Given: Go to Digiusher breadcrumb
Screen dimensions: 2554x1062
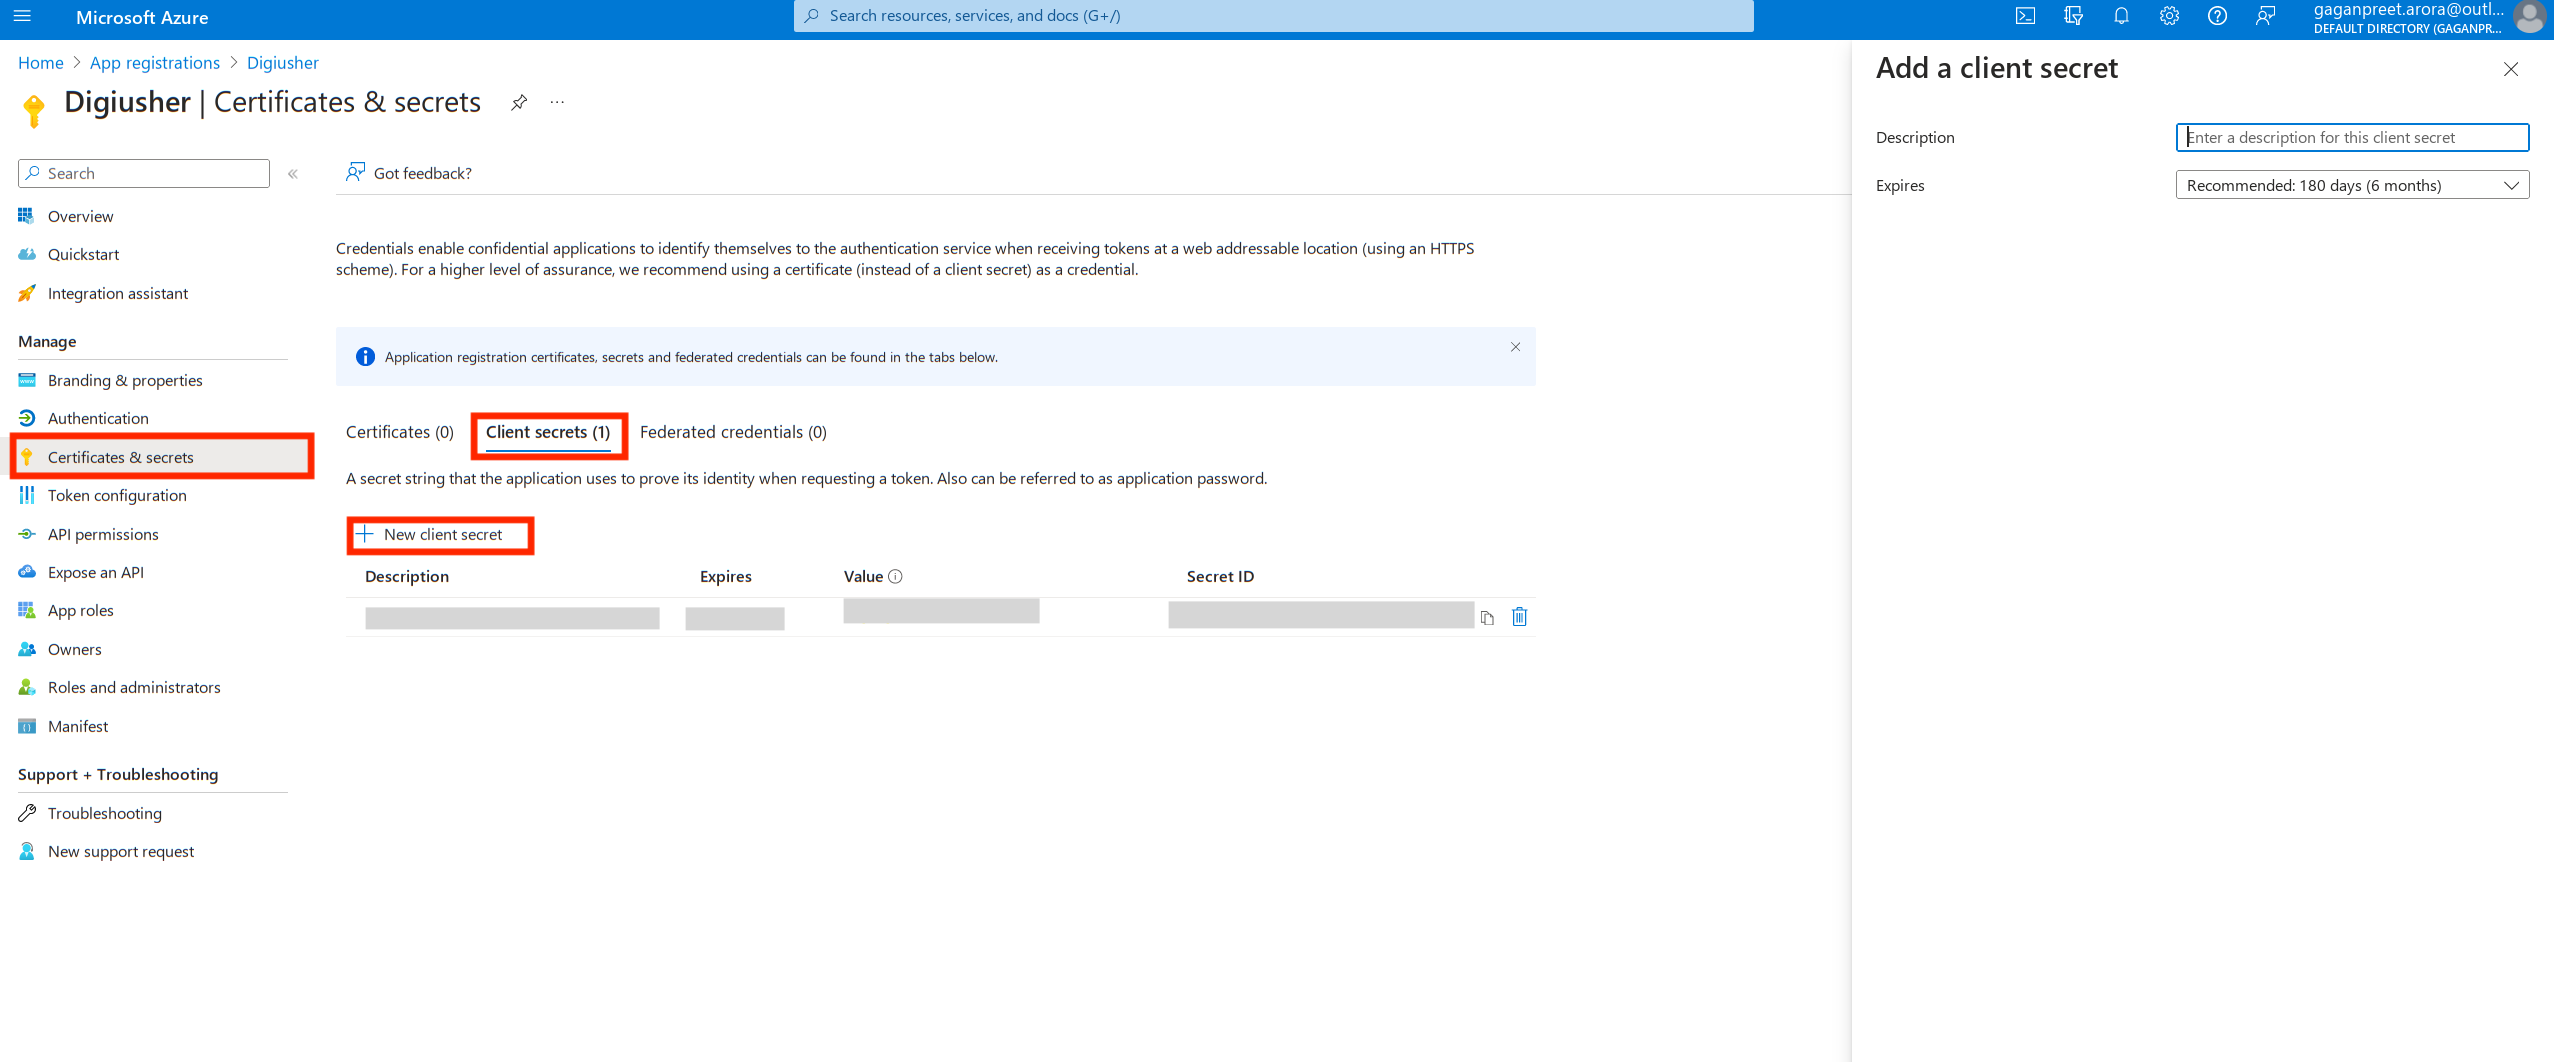Looking at the screenshot, I should tap(283, 63).
